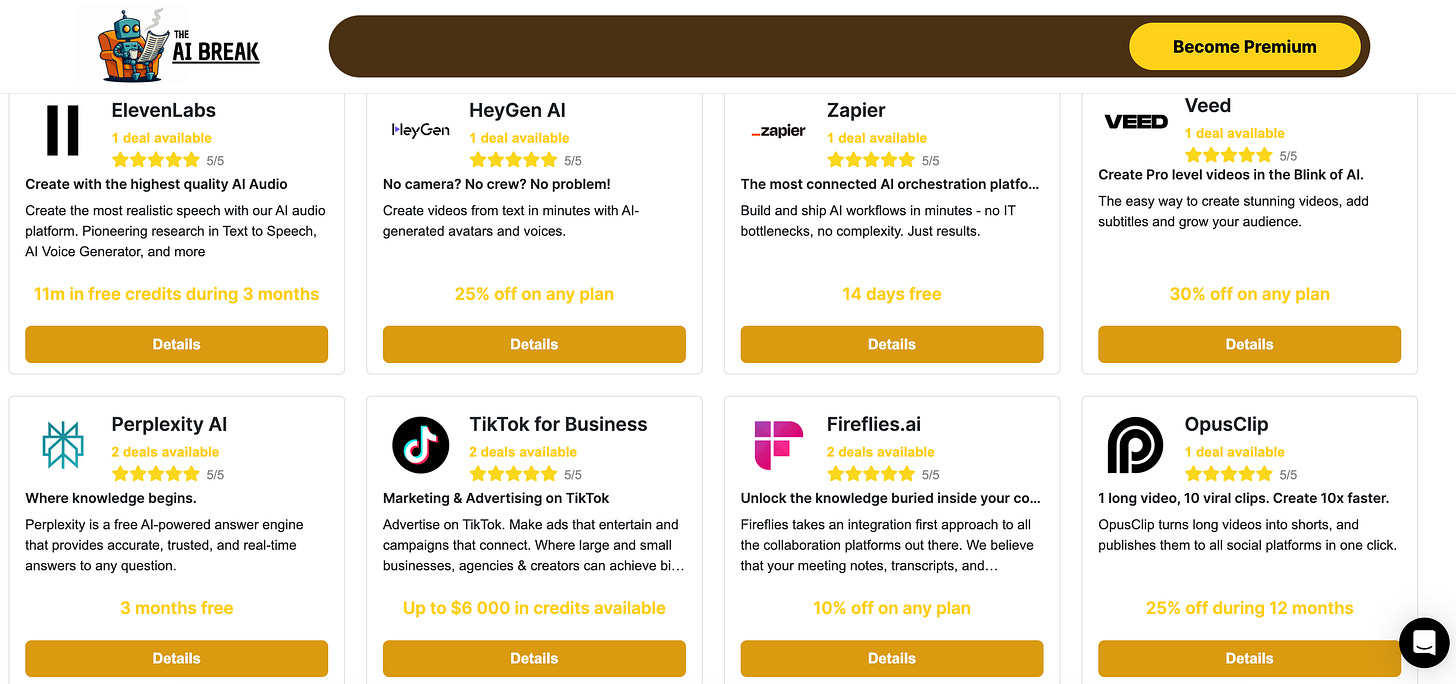Viewport: 1456px width, 684px height.
Task: Click the star rating under Fireflies.ai
Action: click(871, 473)
